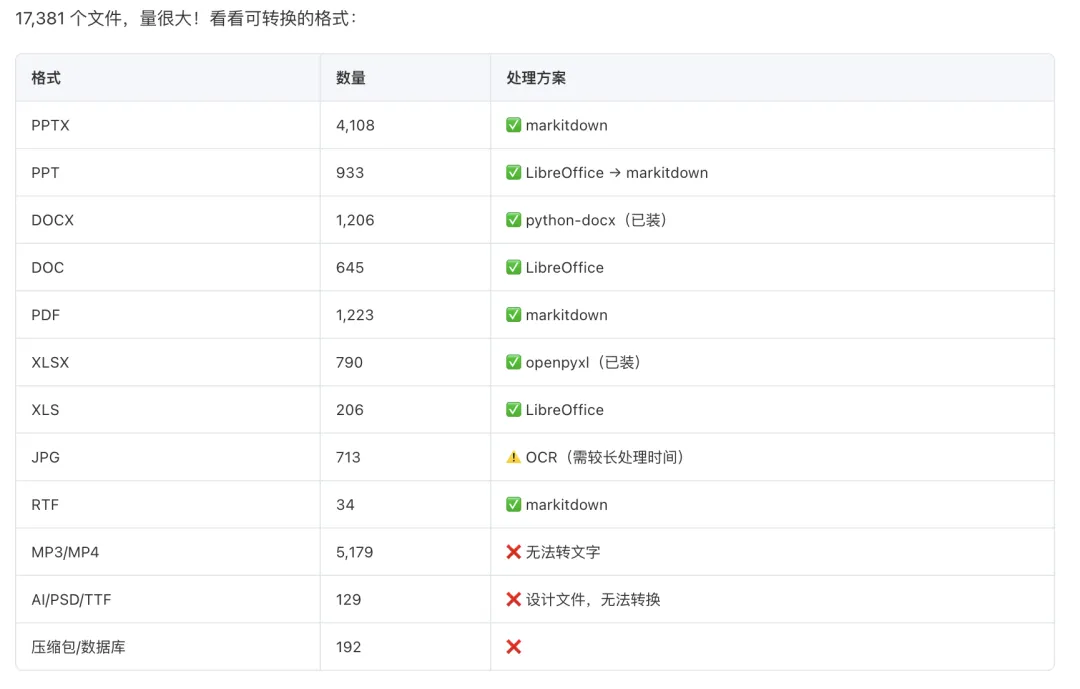Click the green checkmark in PDF row

(513, 315)
